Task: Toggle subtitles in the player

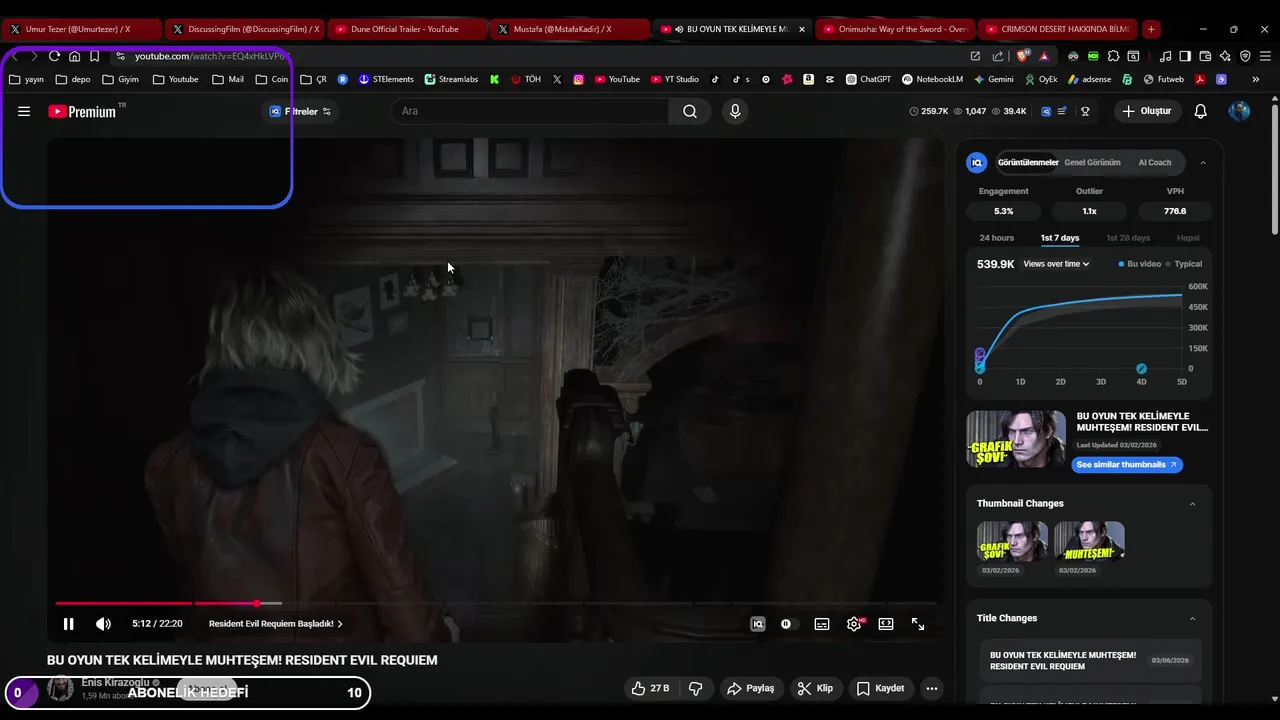Action: click(x=822, y=624)
